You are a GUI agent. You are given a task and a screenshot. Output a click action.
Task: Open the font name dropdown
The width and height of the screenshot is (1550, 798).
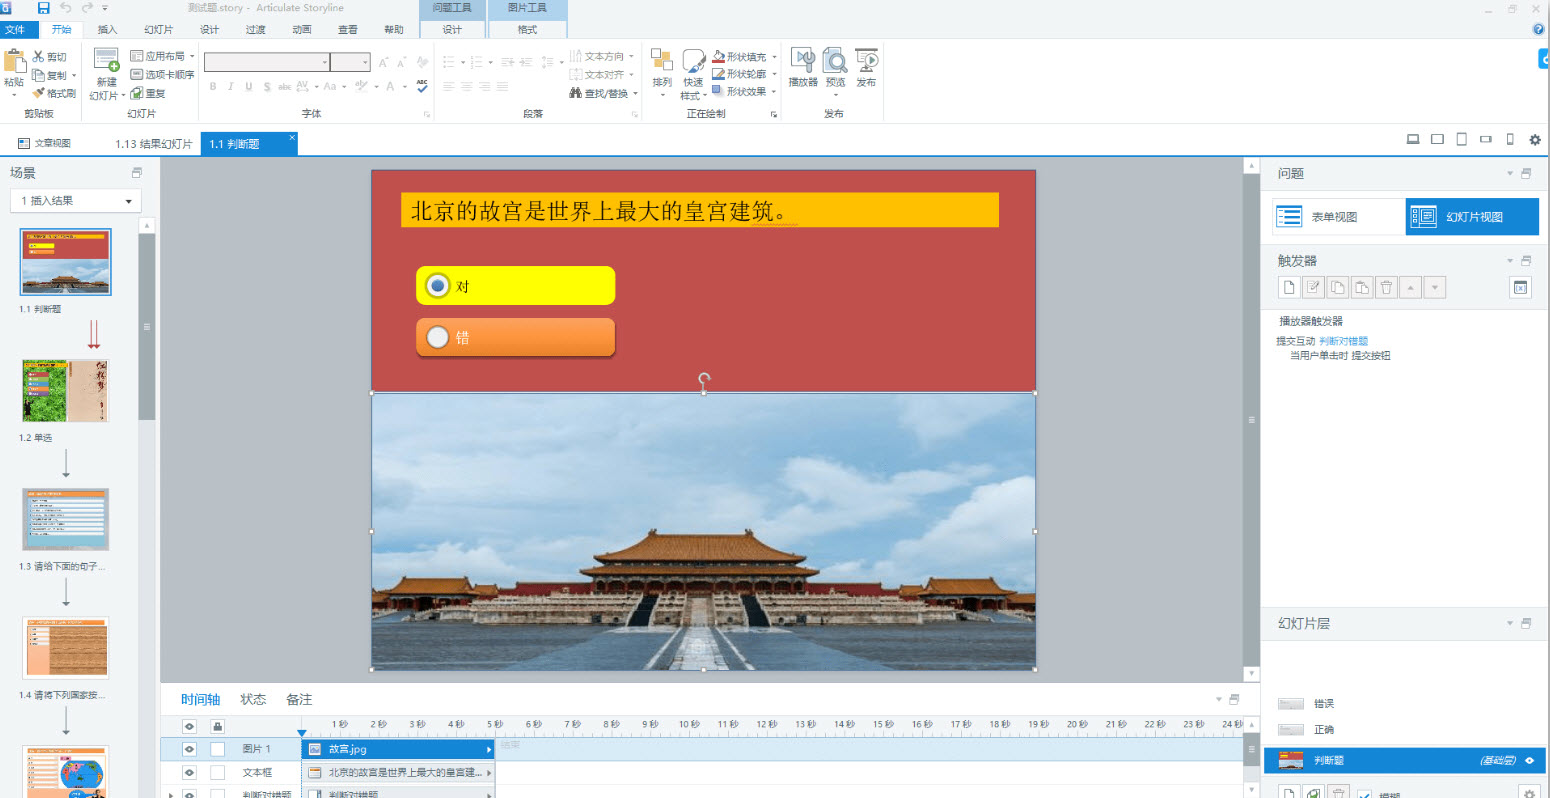[x=325, y=62]
